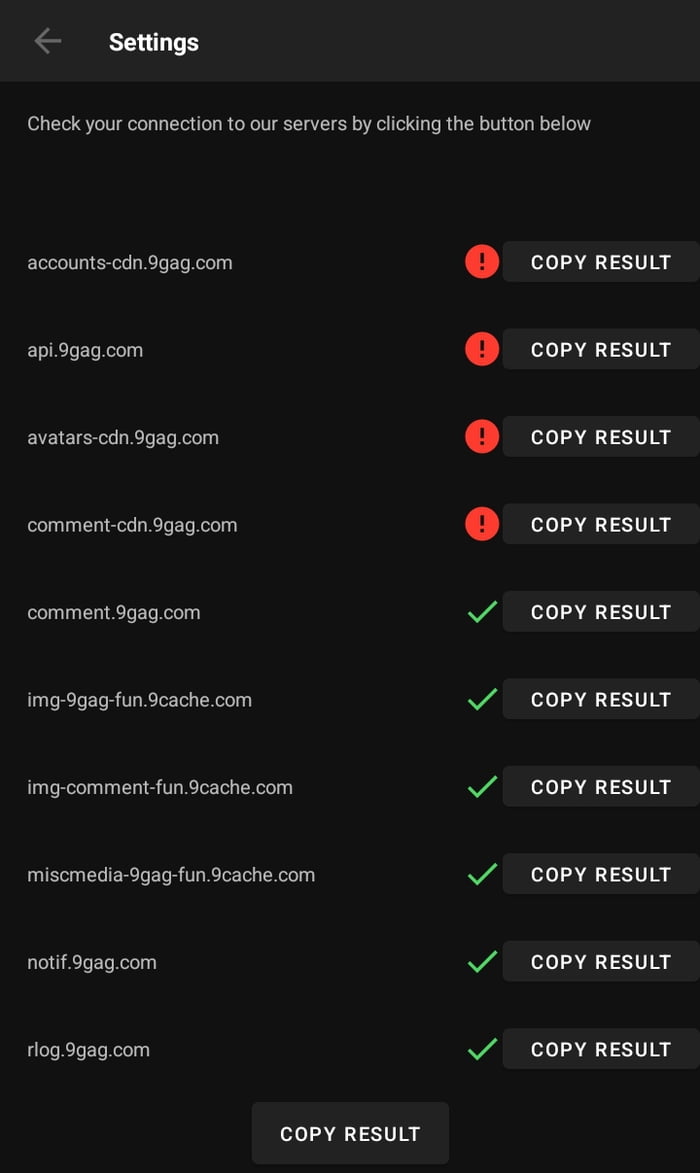Viewport: 700px width, 1173px height.
Task: Copy result for img-9gag-fun.9cache.com
Action: [600, 698]
